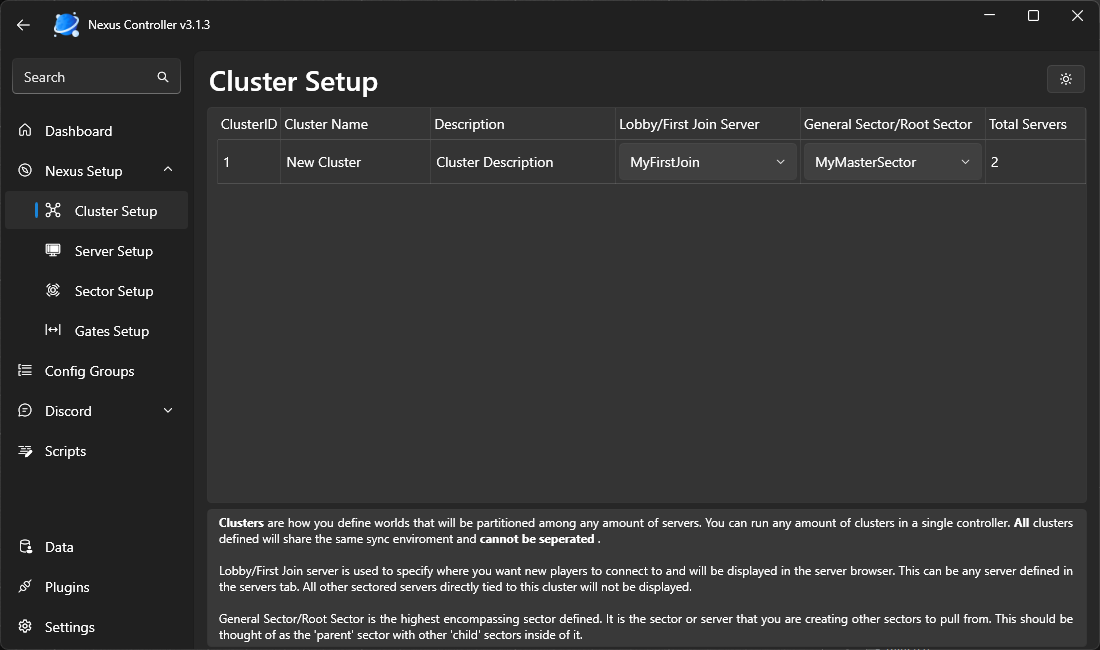Click the Gates Setup icon
1100x650 pixels.
pos(53,331)
